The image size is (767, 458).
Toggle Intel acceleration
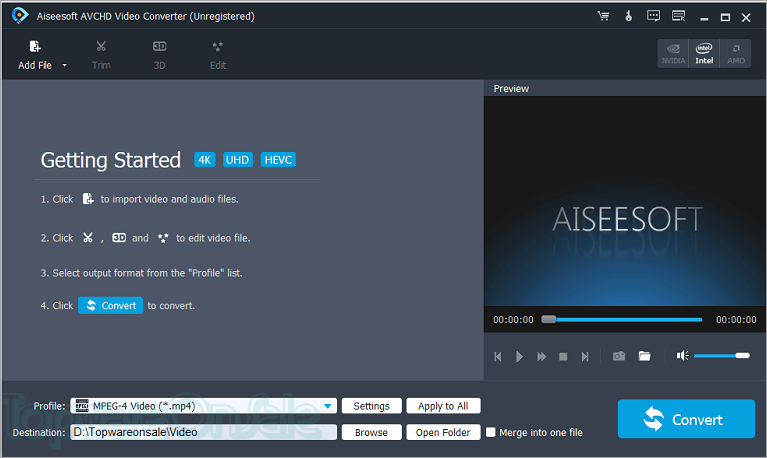tap(704, 54)
